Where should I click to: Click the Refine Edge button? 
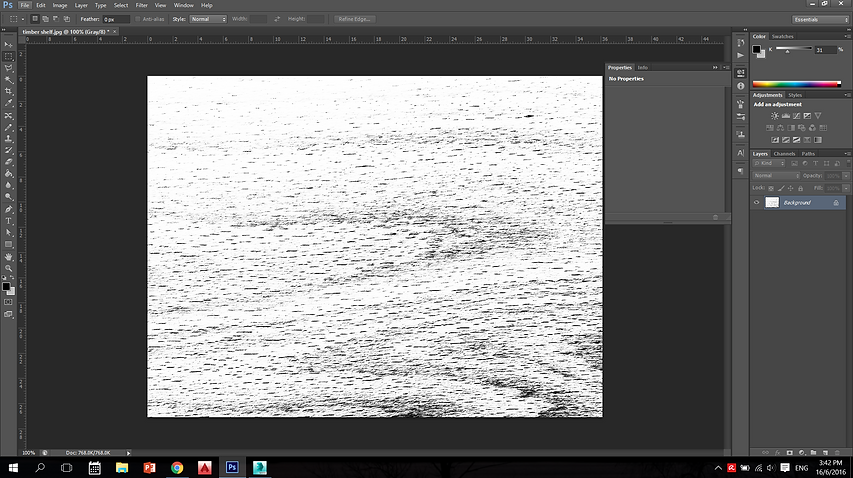tap(354, 19)
